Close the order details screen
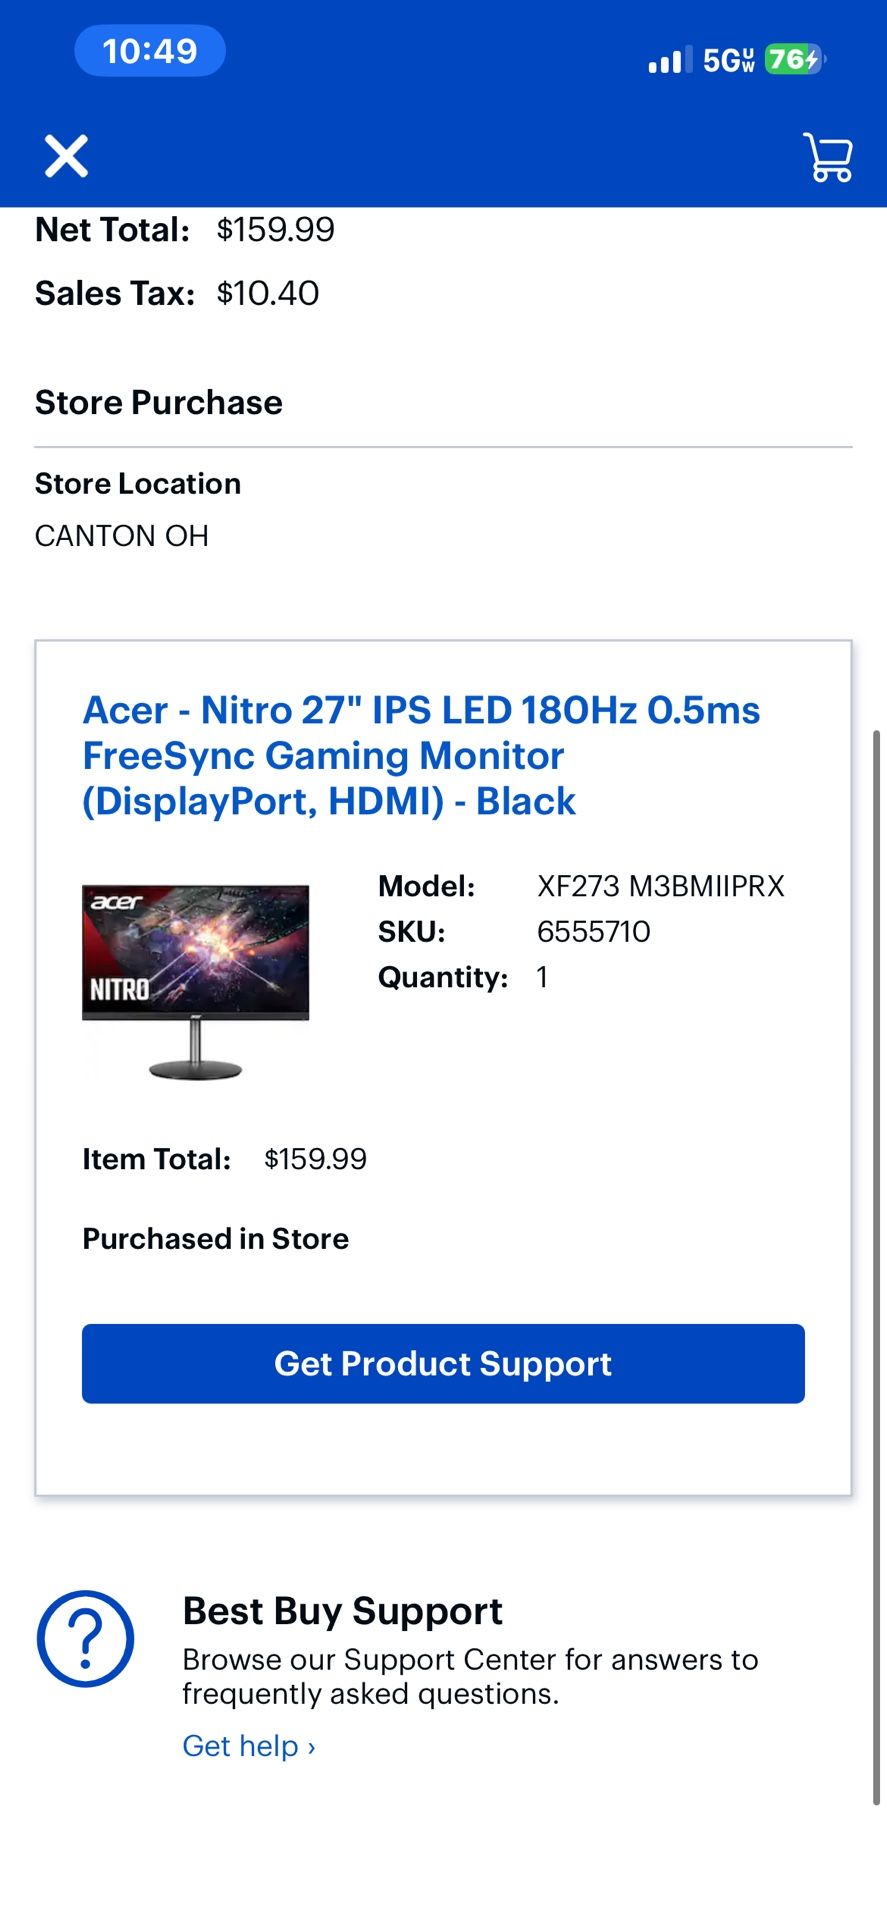 tap(65, 156)
